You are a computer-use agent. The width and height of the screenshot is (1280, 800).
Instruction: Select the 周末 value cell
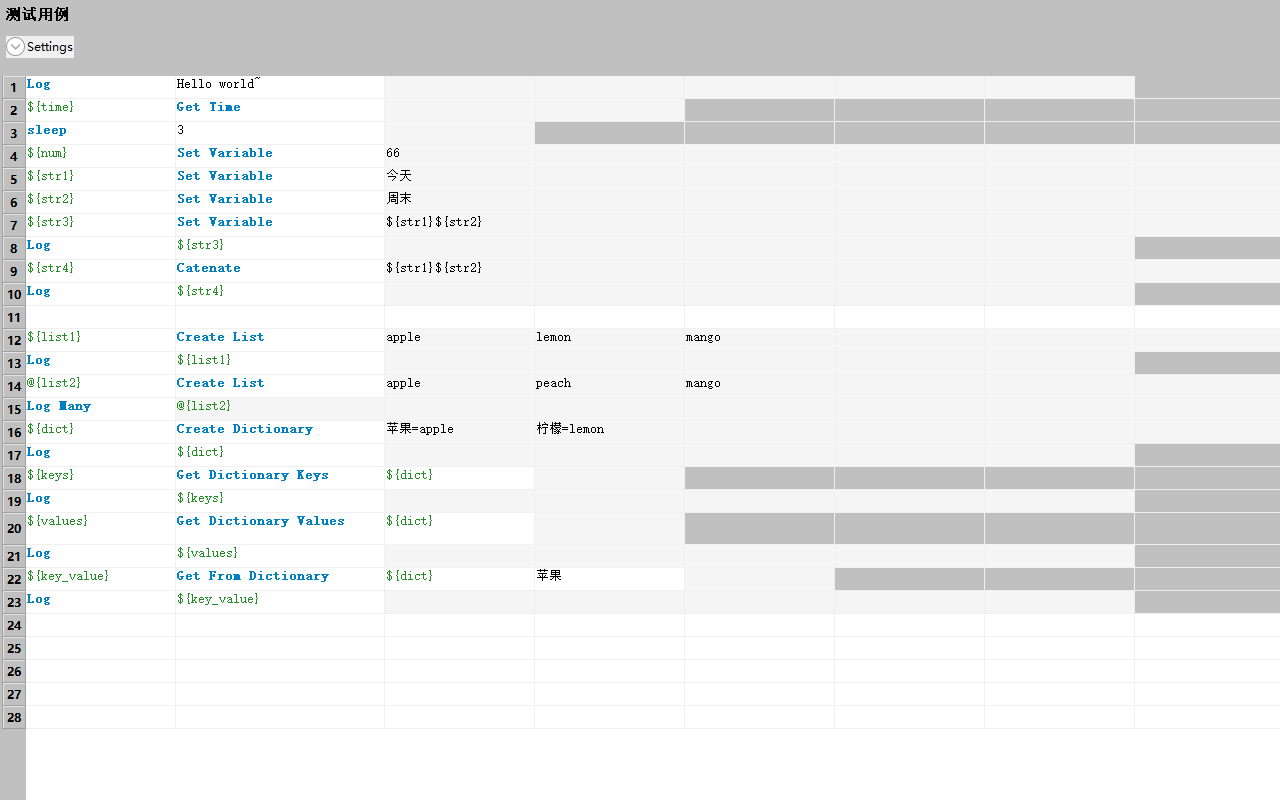coord(459,202)
